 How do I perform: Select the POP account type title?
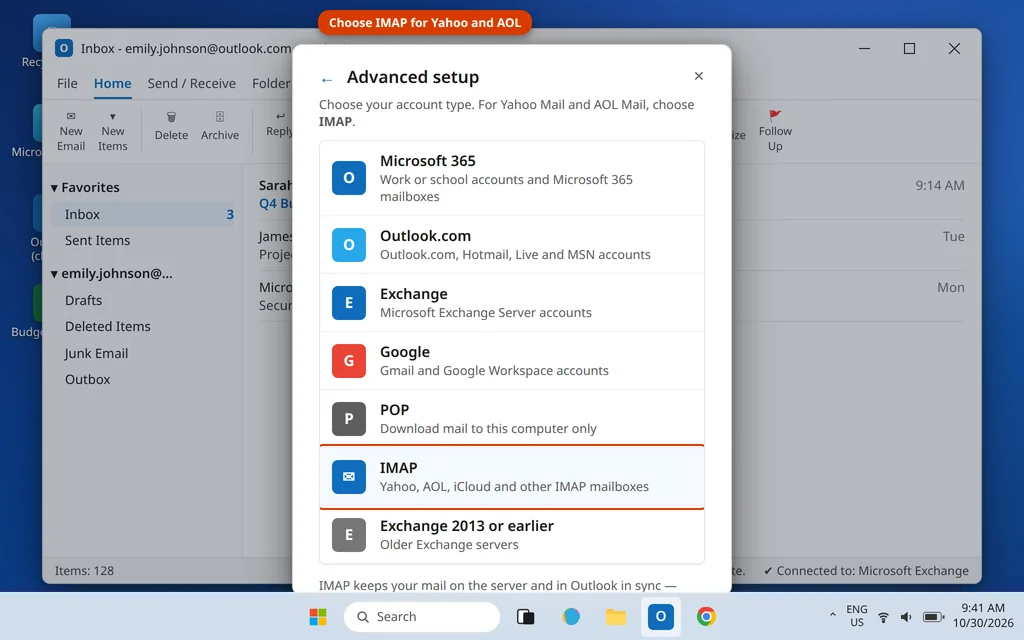click(x=394, y=409)
